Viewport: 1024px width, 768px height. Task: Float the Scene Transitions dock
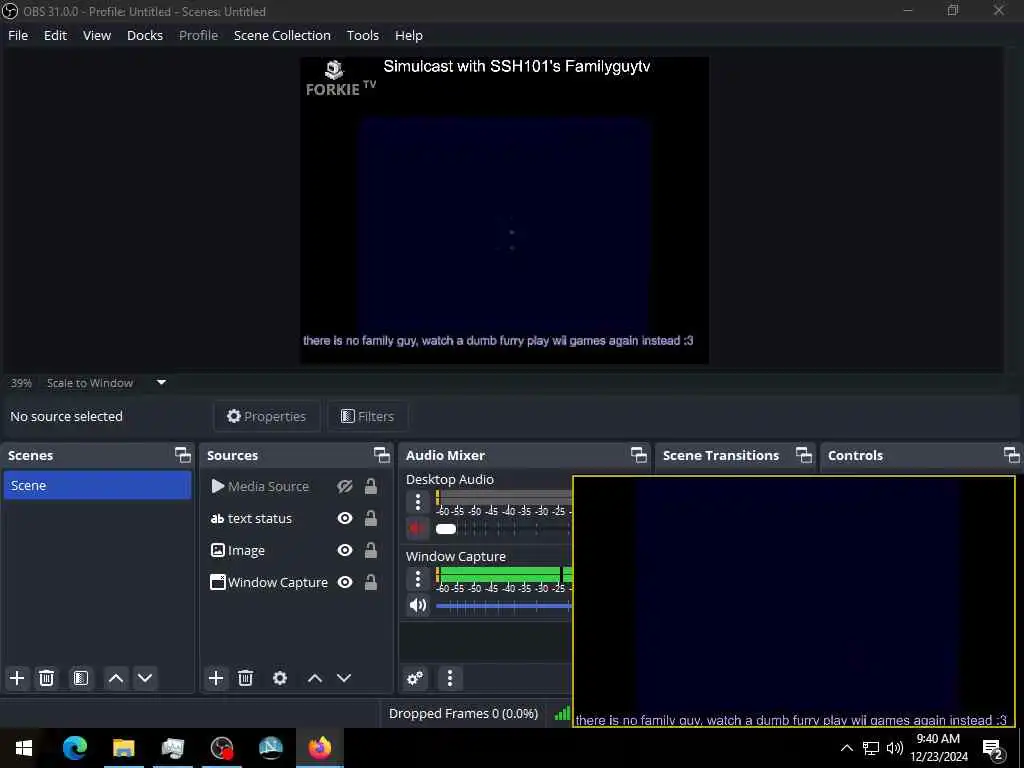(x=803, y=455)
